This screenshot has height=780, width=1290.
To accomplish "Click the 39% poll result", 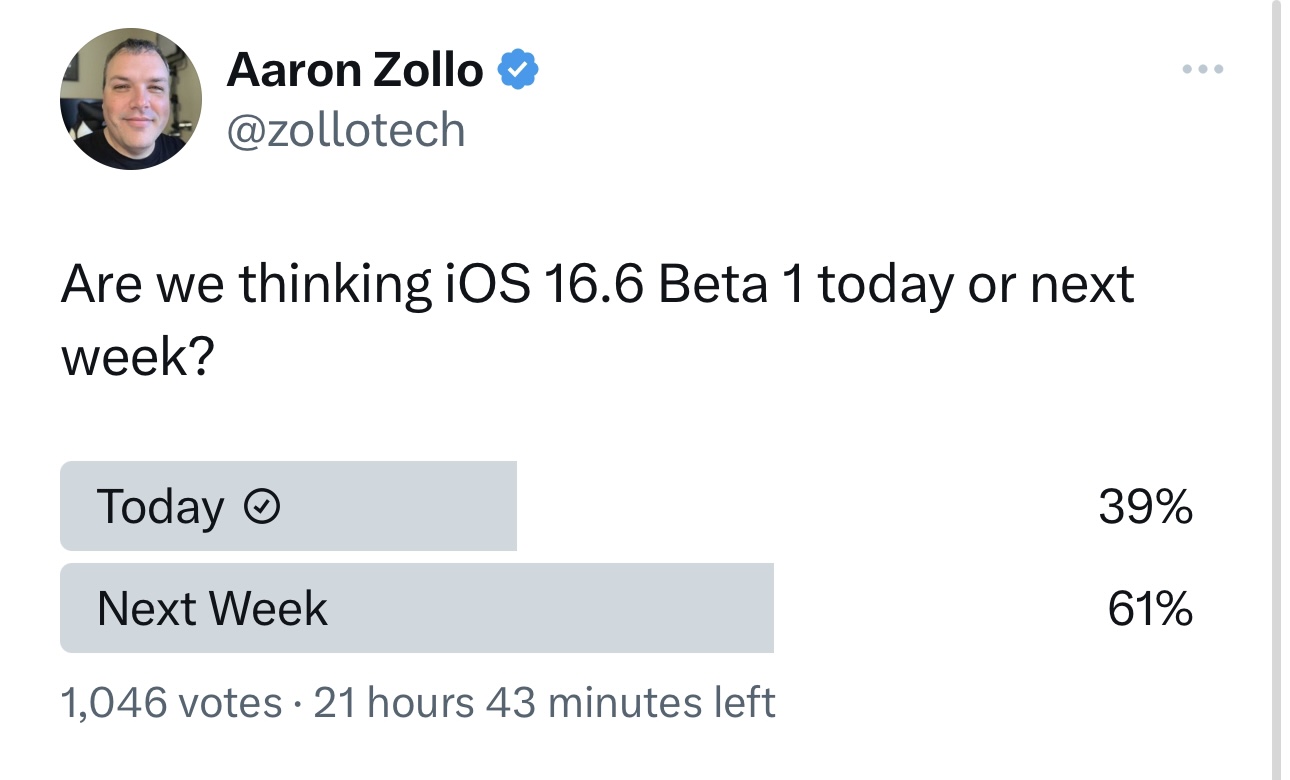I will pyautogui.click(x=1145, y=507).
